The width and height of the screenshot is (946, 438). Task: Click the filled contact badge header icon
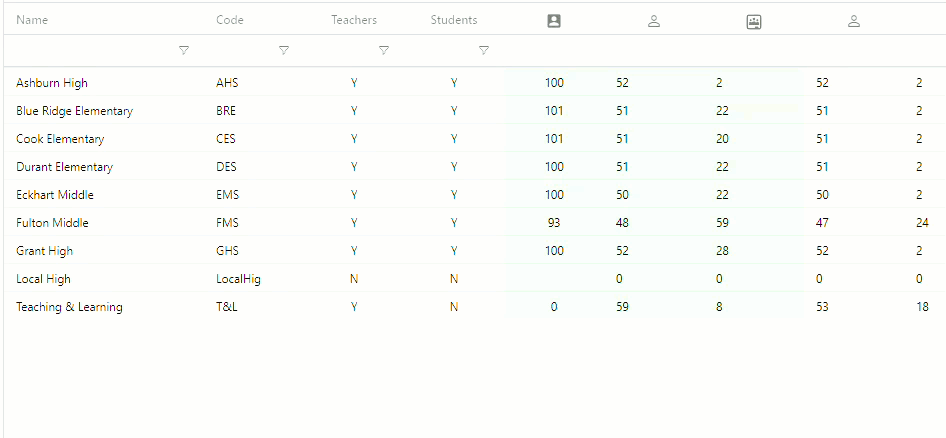(x=554, y=21)
